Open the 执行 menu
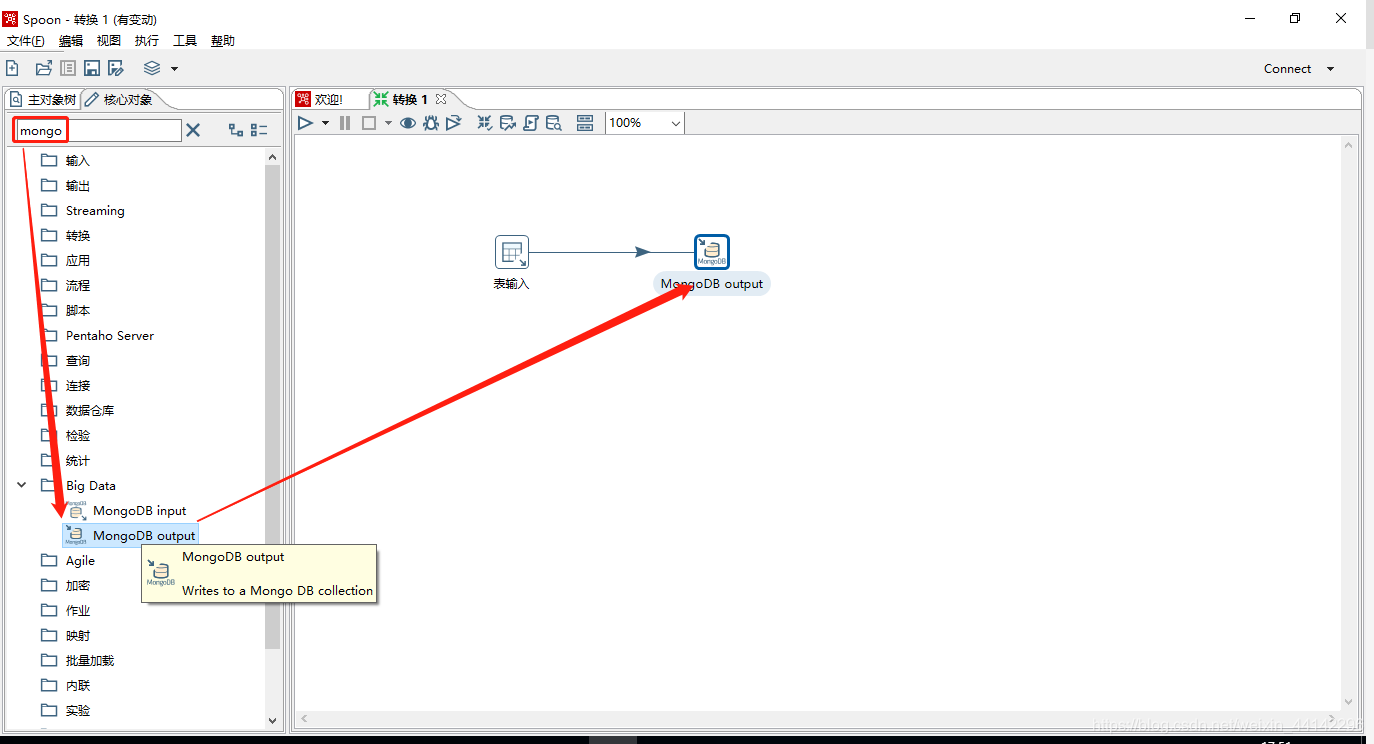The image size is (1374, 744). pyautogui.click(x=147, y=41)
